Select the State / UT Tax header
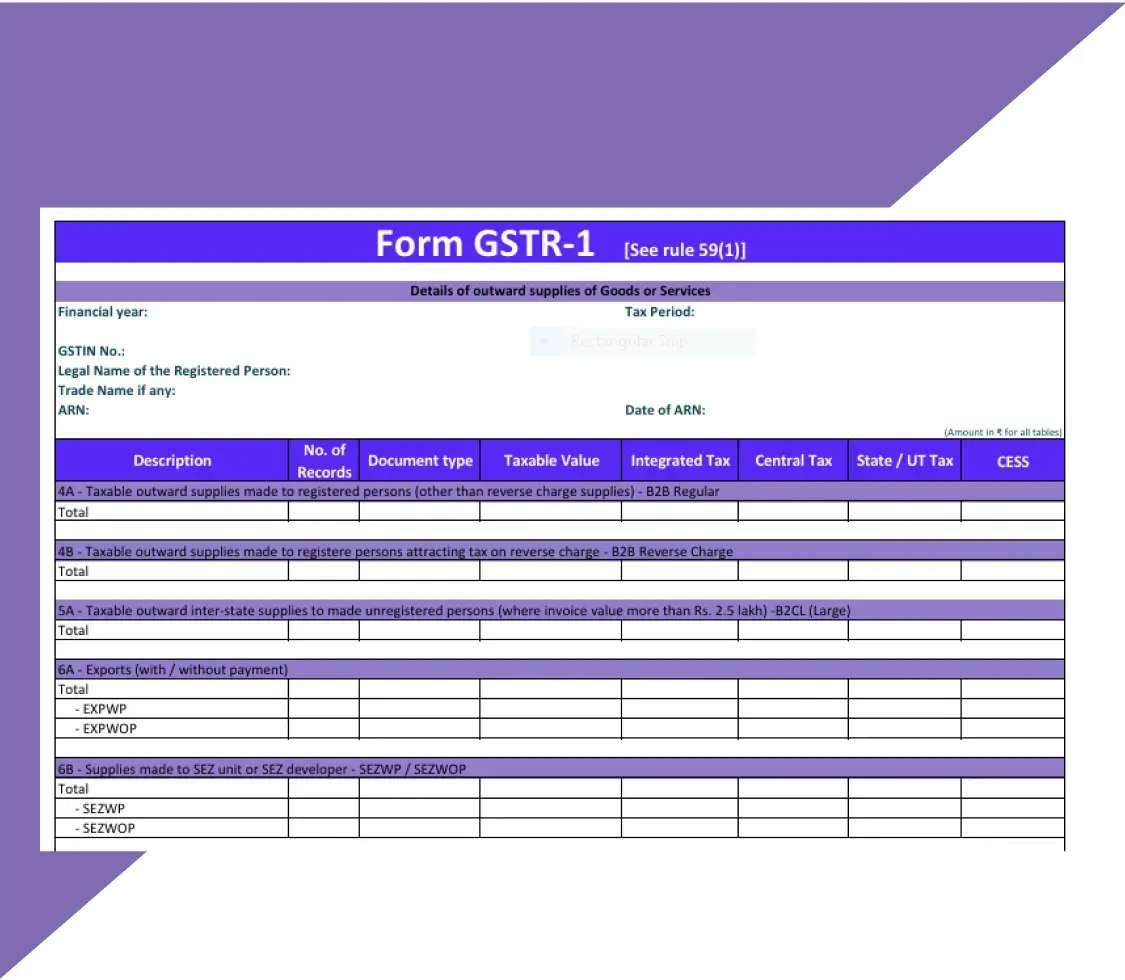 click(904, 461)
